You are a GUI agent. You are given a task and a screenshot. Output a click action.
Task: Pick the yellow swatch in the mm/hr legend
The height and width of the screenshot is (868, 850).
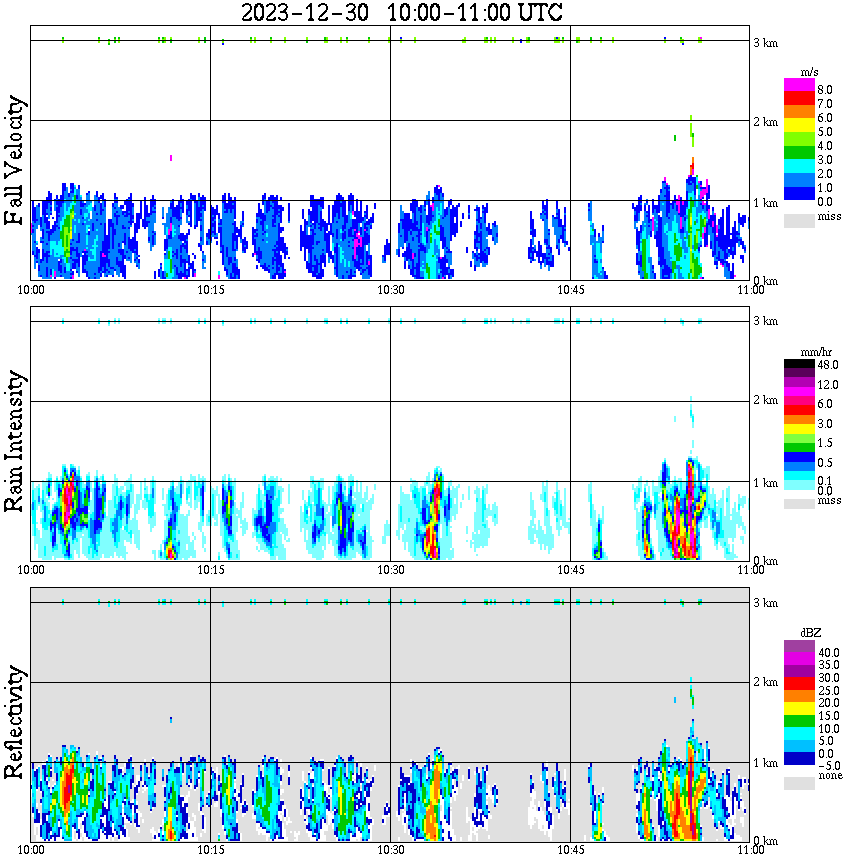click(x=799, y=428)
